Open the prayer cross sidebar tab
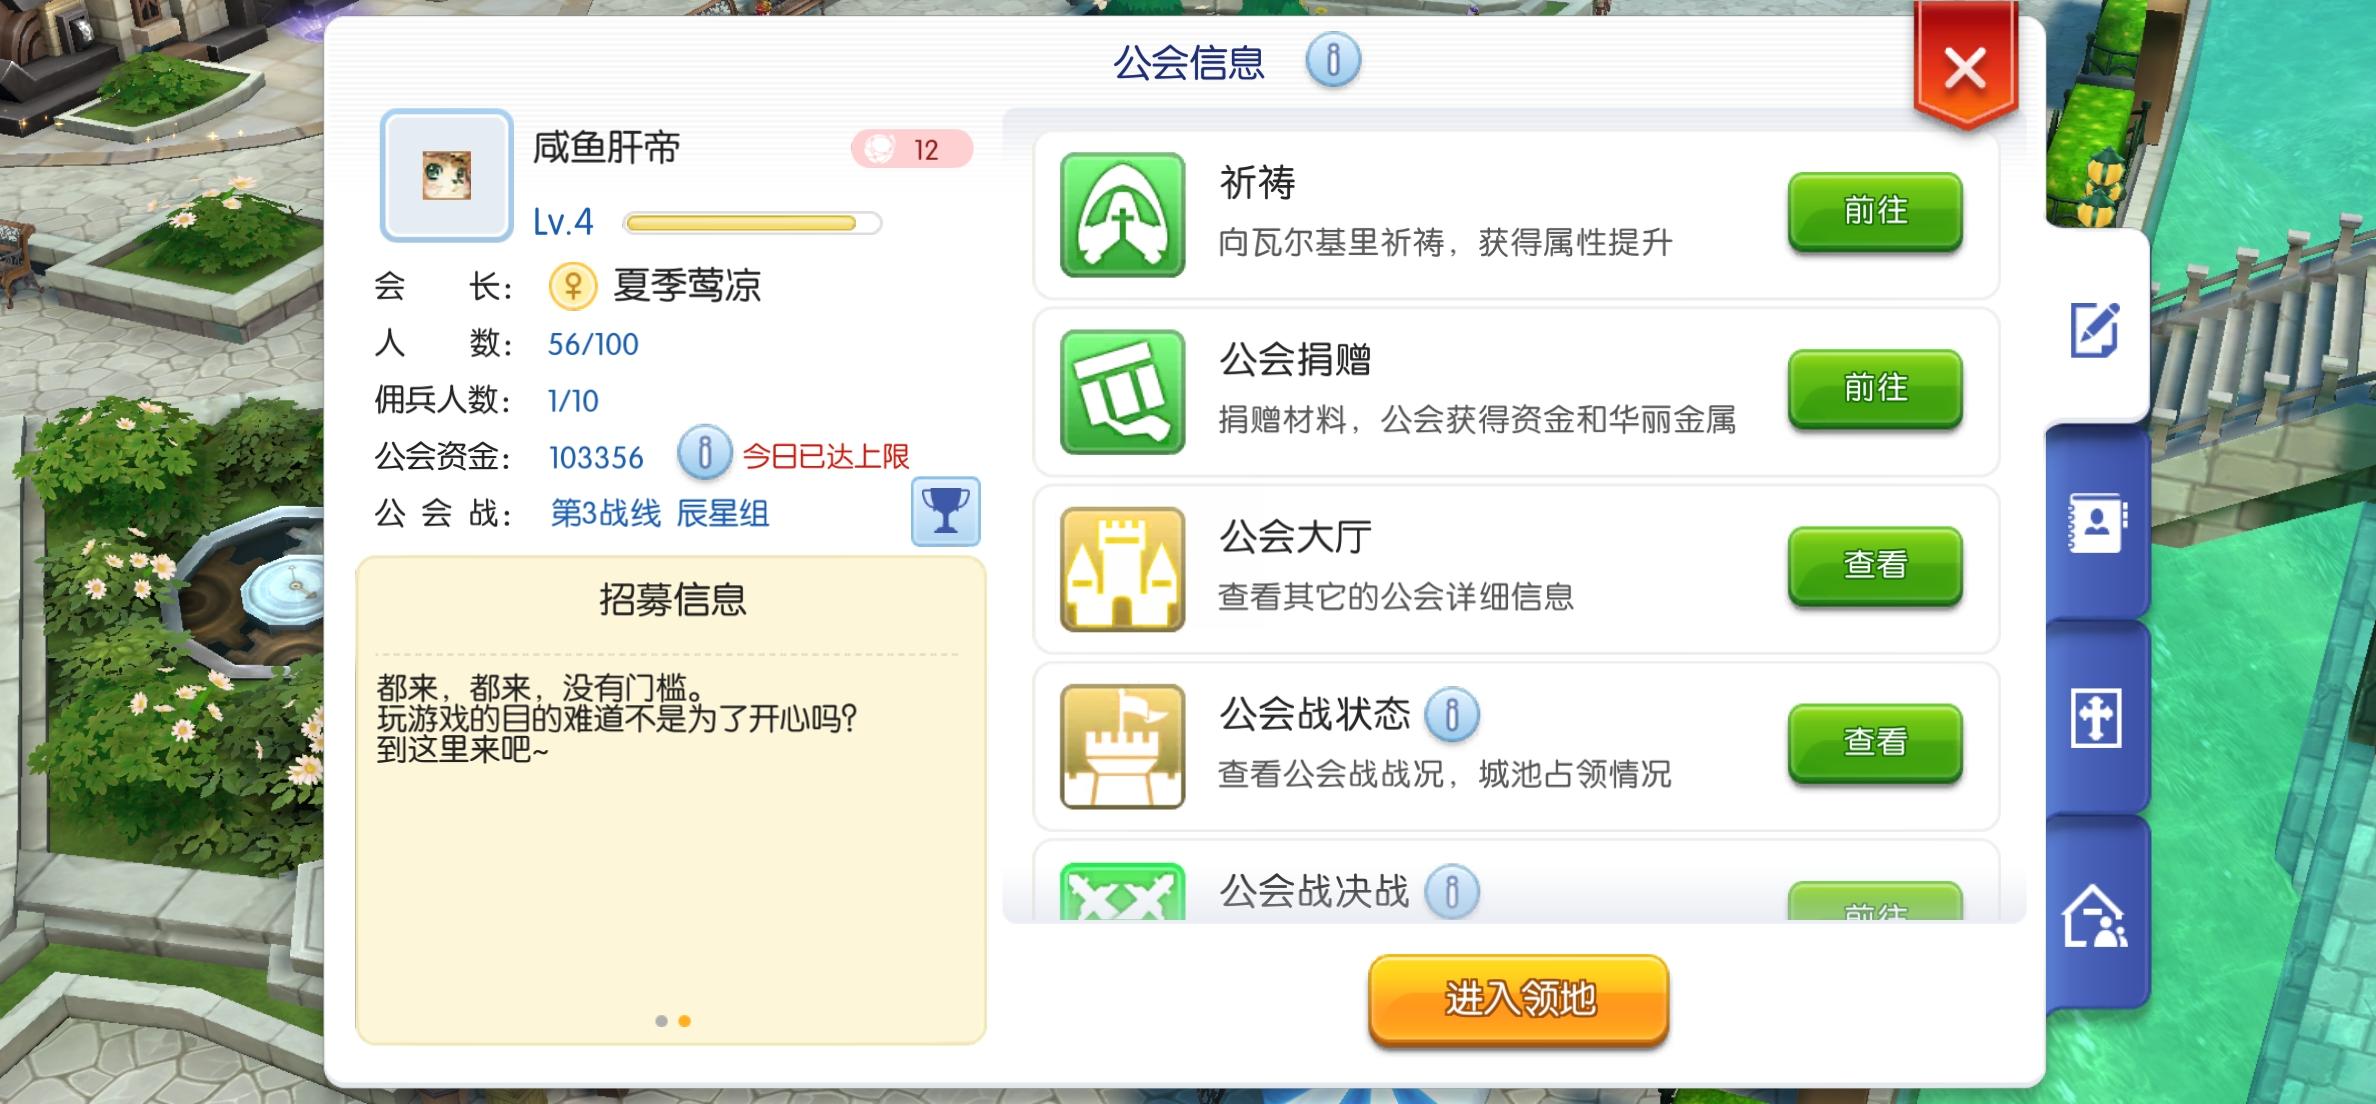2376x1104 pixels. [2096, 717]
